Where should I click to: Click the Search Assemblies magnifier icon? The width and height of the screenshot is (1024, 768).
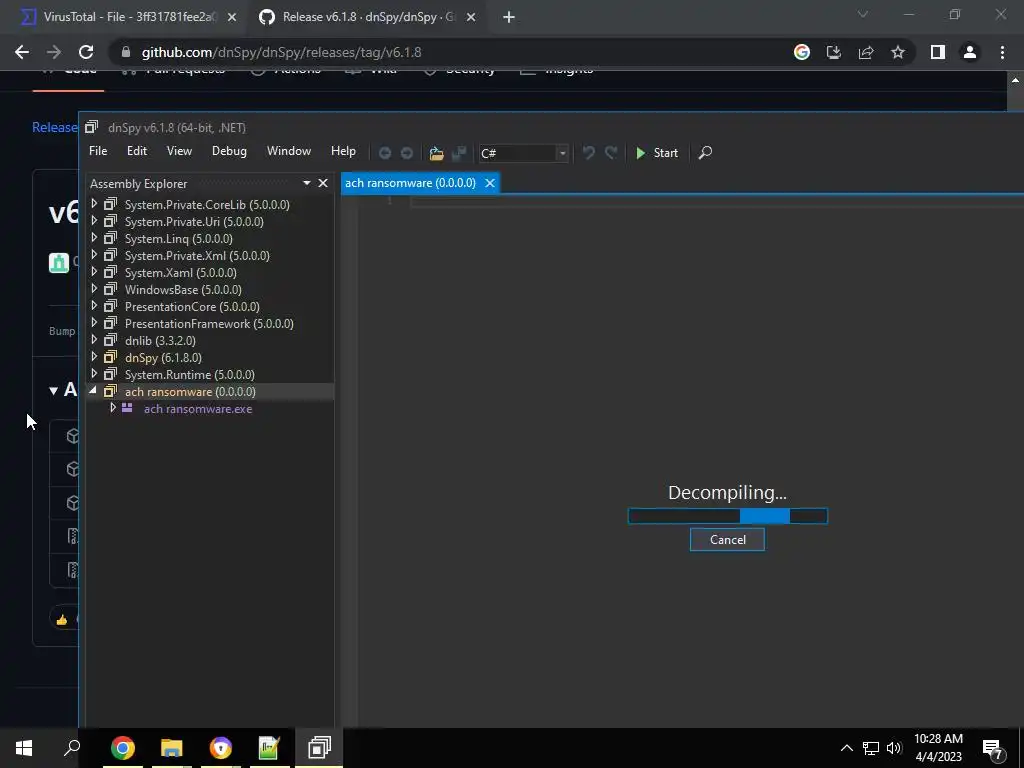(x=705, y=153)
